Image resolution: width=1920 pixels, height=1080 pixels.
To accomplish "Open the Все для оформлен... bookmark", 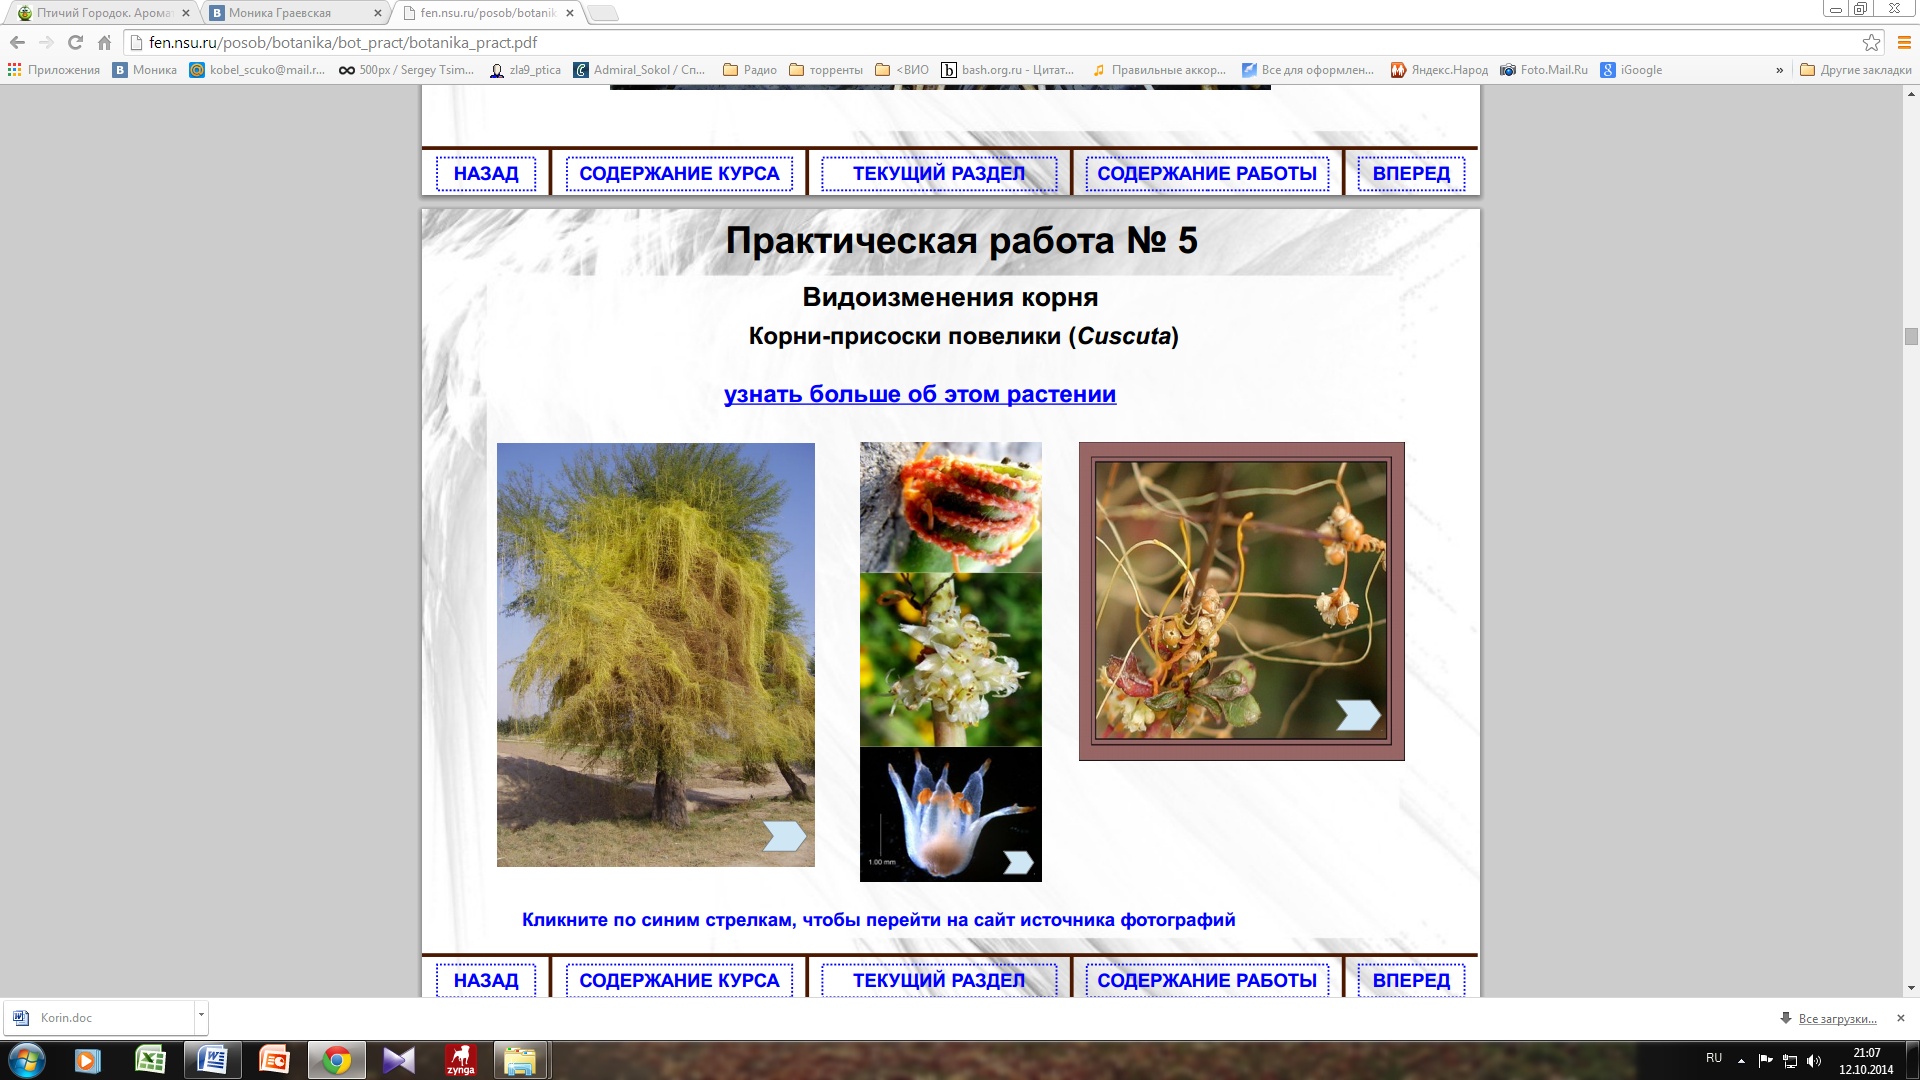I will pos(1308,70).
